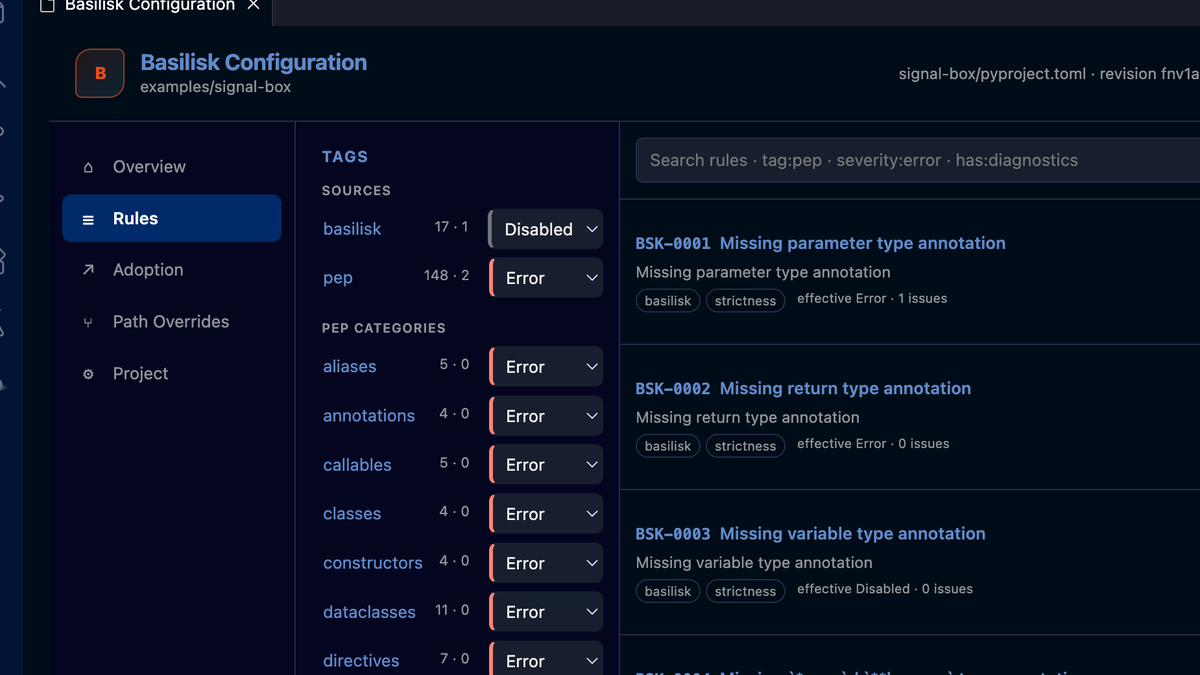Click strictness tag chip on BSK-0002
The height and width of the screenshot is (675, 1200).
pos(745,446)
